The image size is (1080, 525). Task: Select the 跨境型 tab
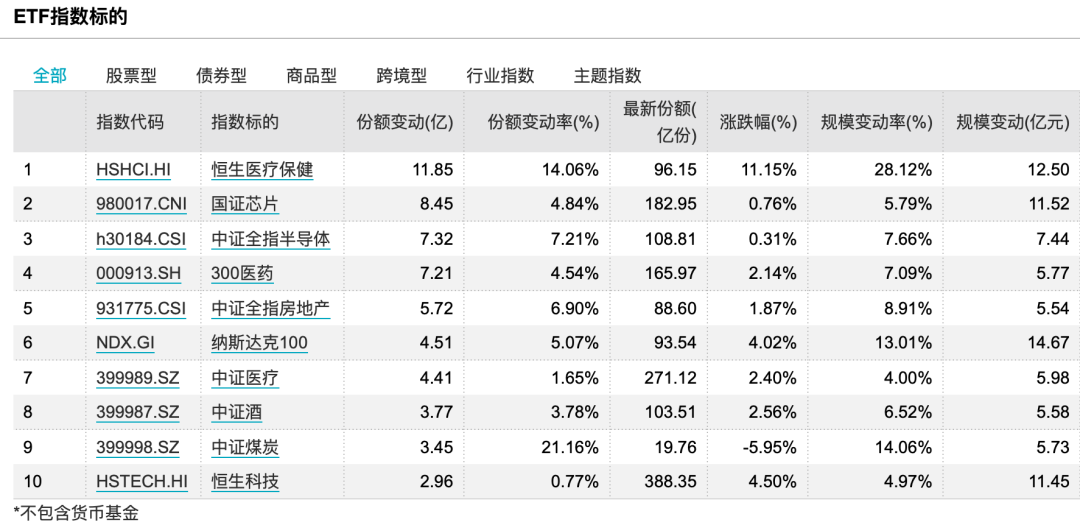402,75
